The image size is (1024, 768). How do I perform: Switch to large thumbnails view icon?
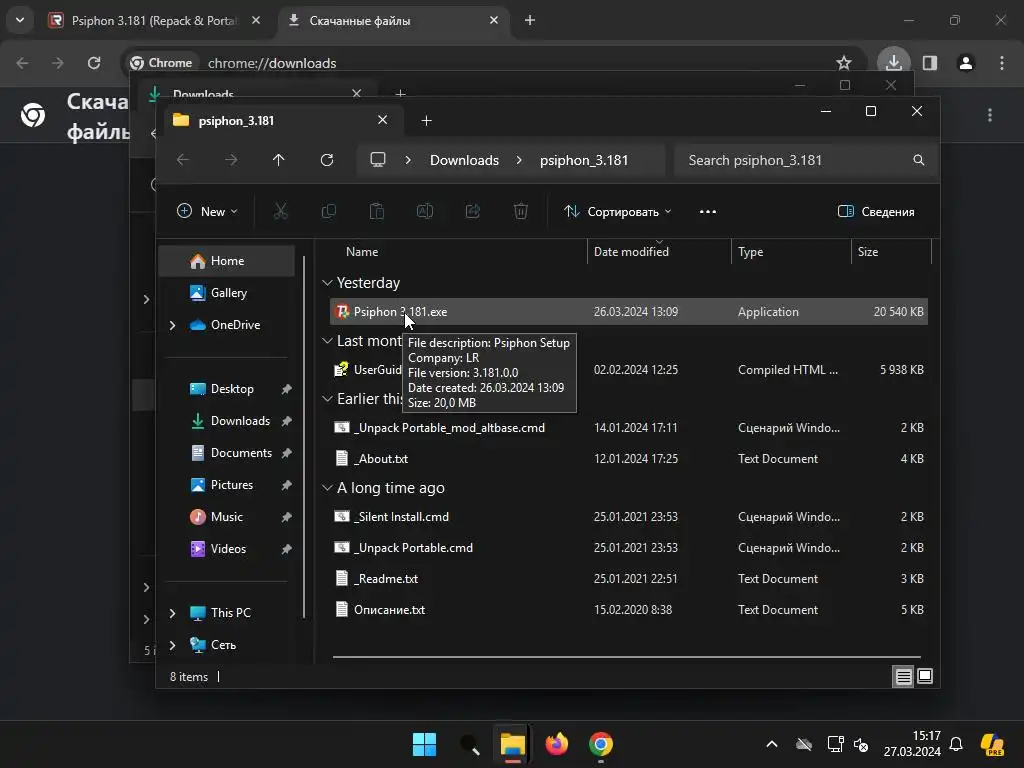(x=925, y=677)
